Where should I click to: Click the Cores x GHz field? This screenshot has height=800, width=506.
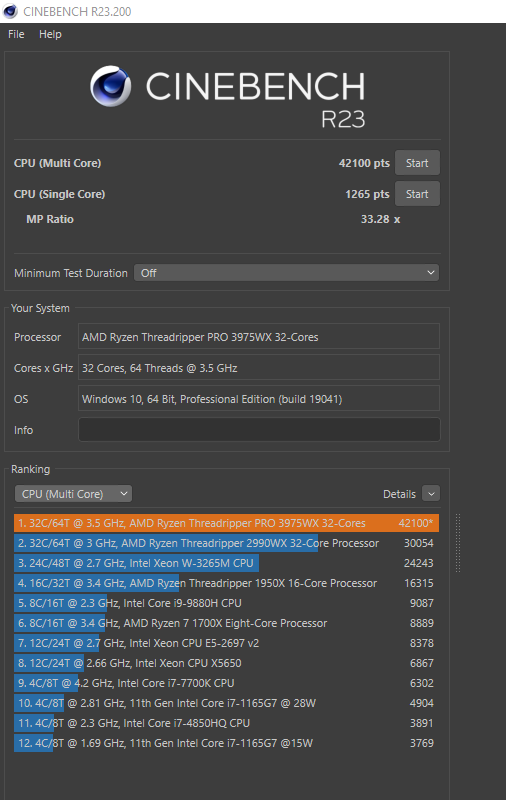point(259,368)
